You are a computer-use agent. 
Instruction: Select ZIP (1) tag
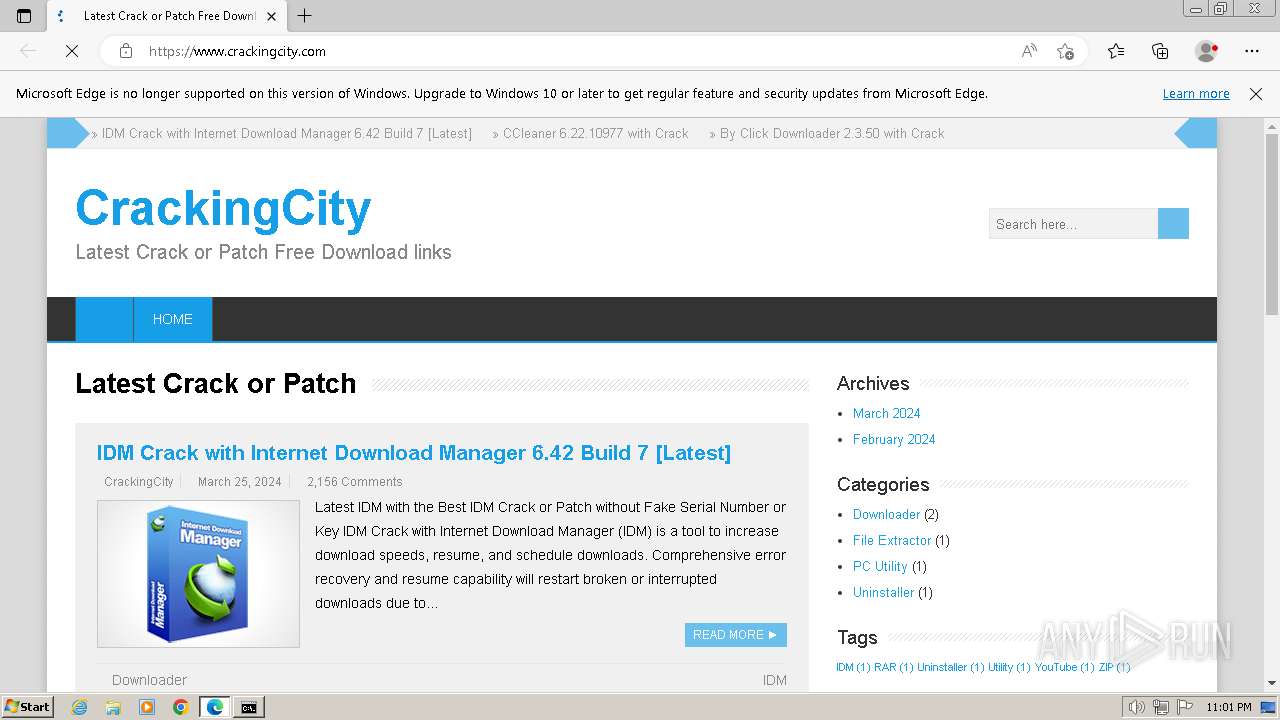tap(1114, 667)
